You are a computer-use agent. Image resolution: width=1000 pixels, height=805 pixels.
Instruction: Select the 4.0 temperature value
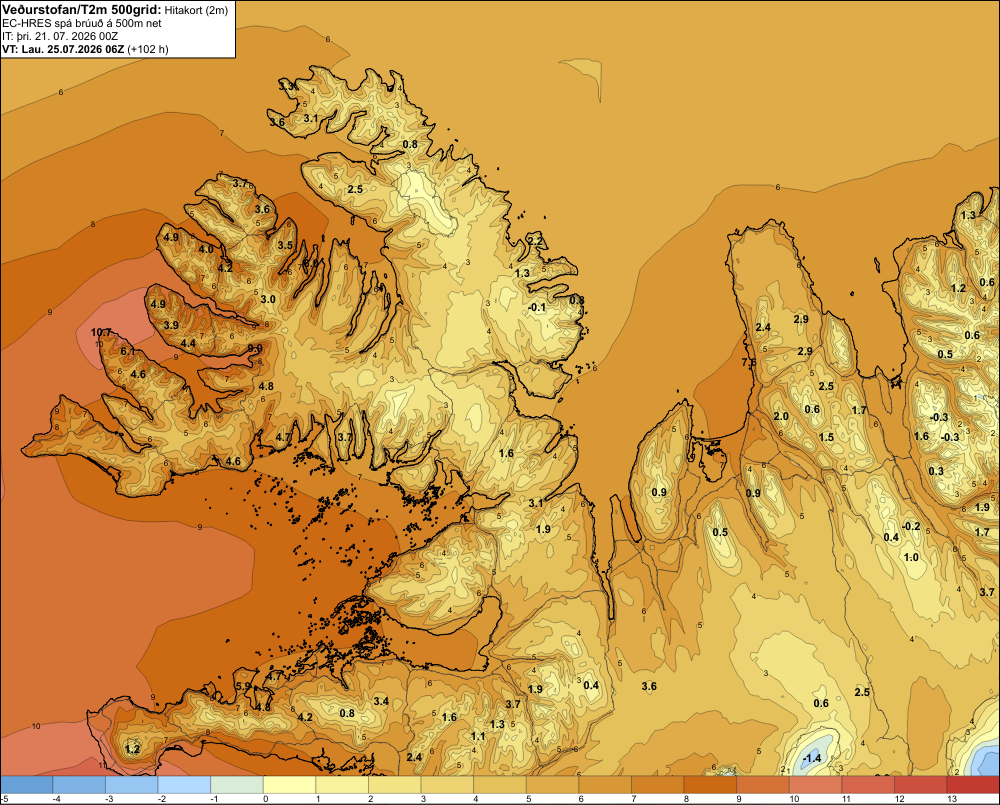coord(206,249)
